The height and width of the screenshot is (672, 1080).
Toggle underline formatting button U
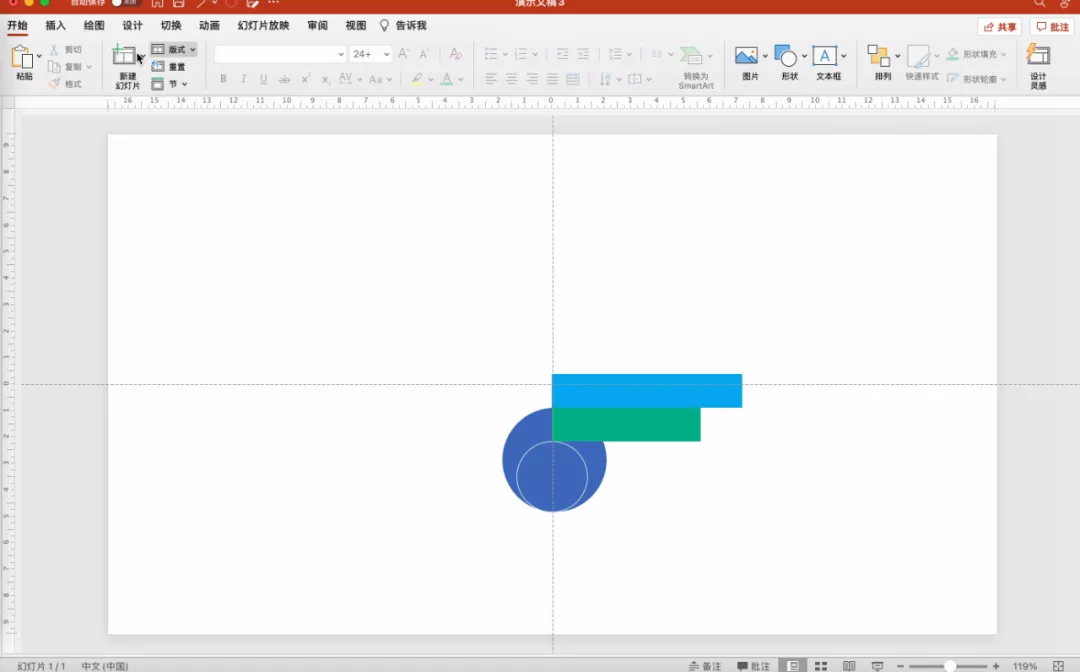[263, 79]
